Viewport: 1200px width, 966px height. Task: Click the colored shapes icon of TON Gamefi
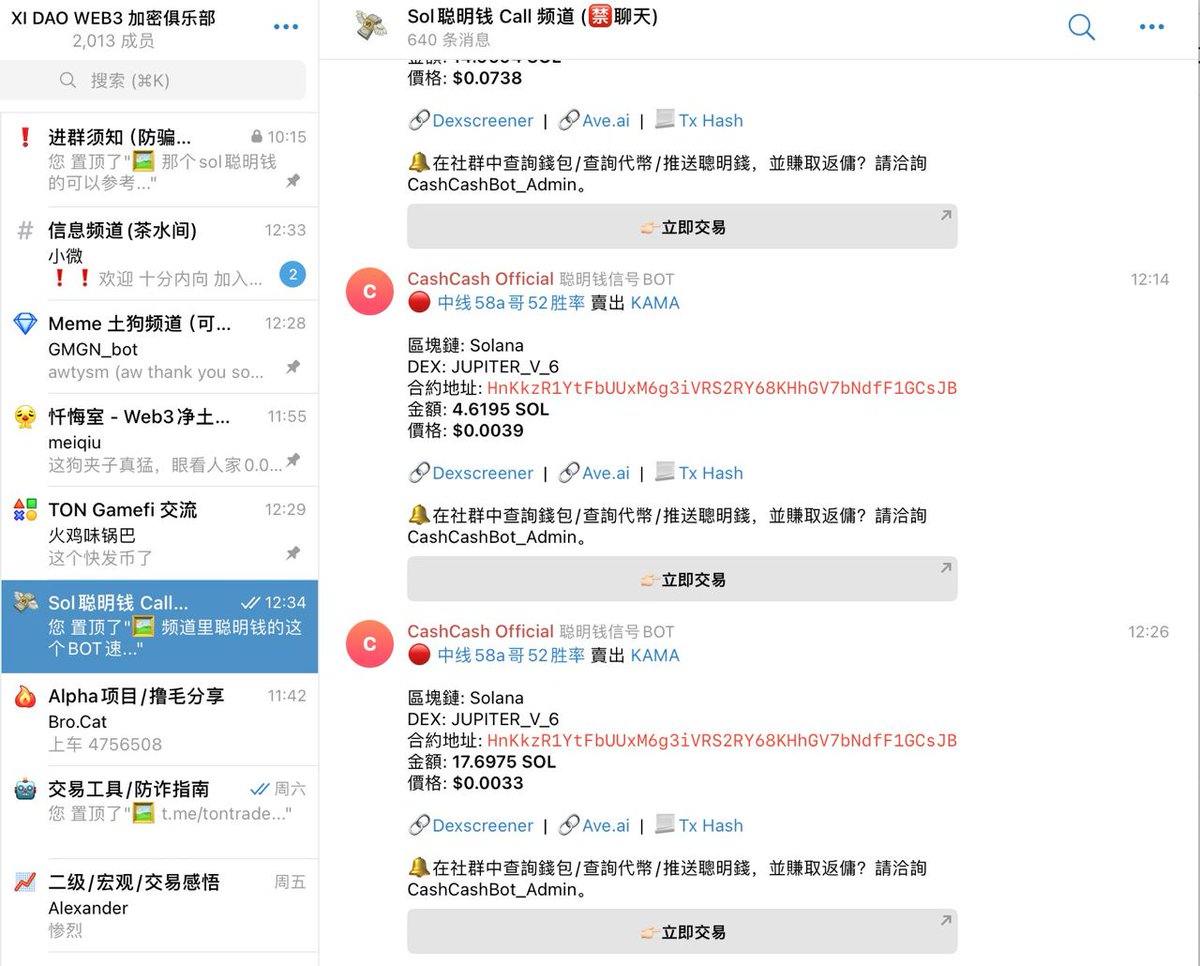pyautogui.click(x=25, y=510)
